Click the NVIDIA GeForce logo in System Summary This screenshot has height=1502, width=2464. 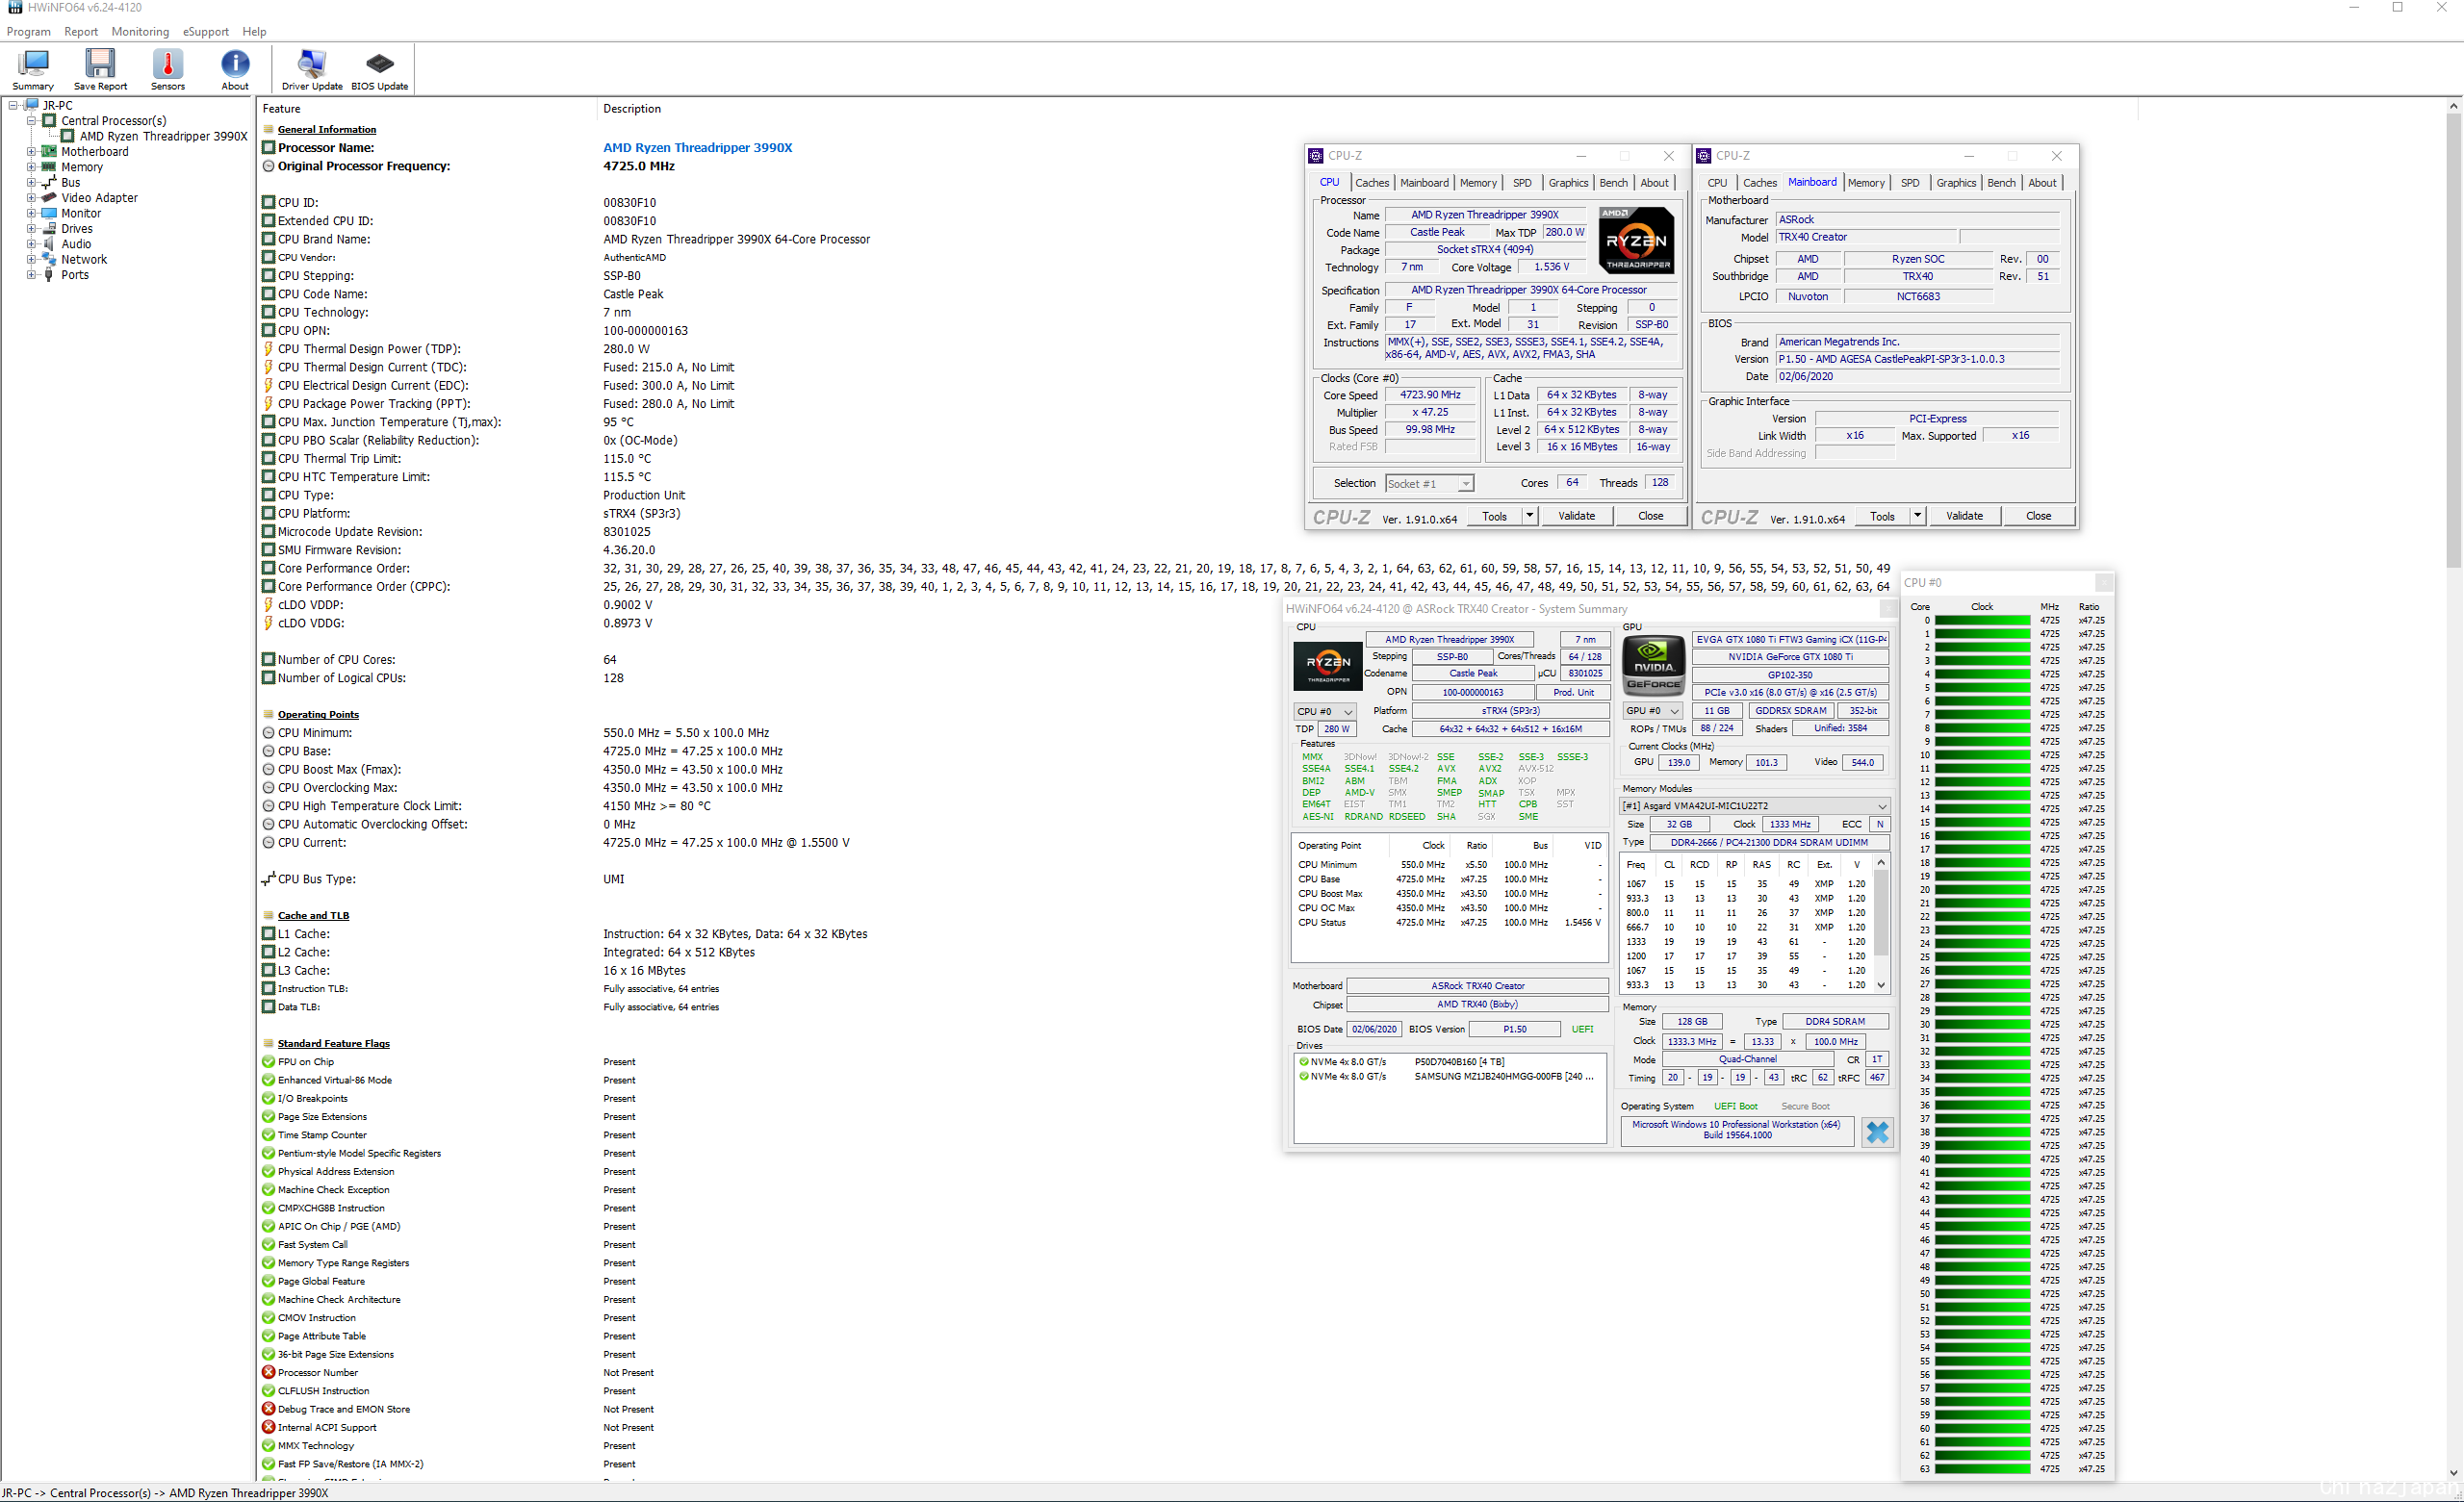pyautogui.click(x=1653, y=665)
